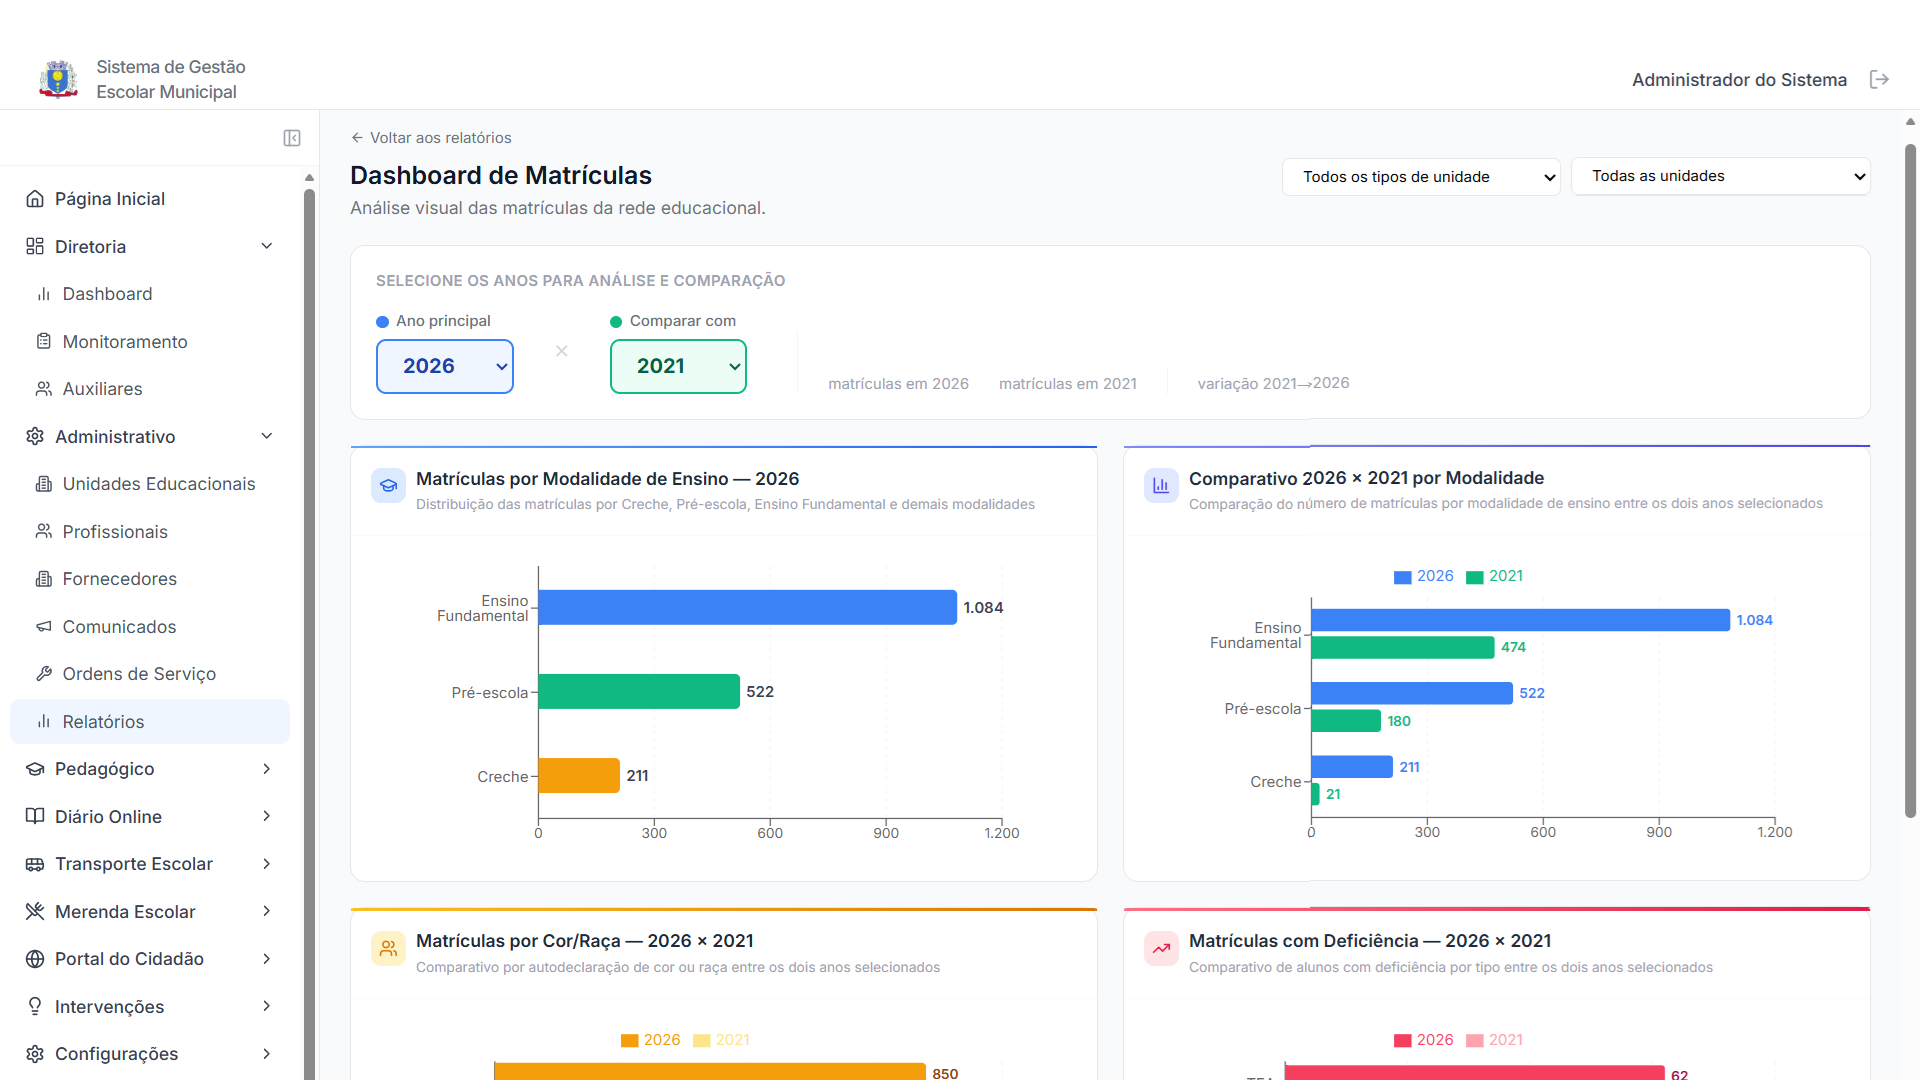Click the trend icon on Deficiência card
The height and width of the screenshot is (1080, 1920).
(x=1161, y=949)
